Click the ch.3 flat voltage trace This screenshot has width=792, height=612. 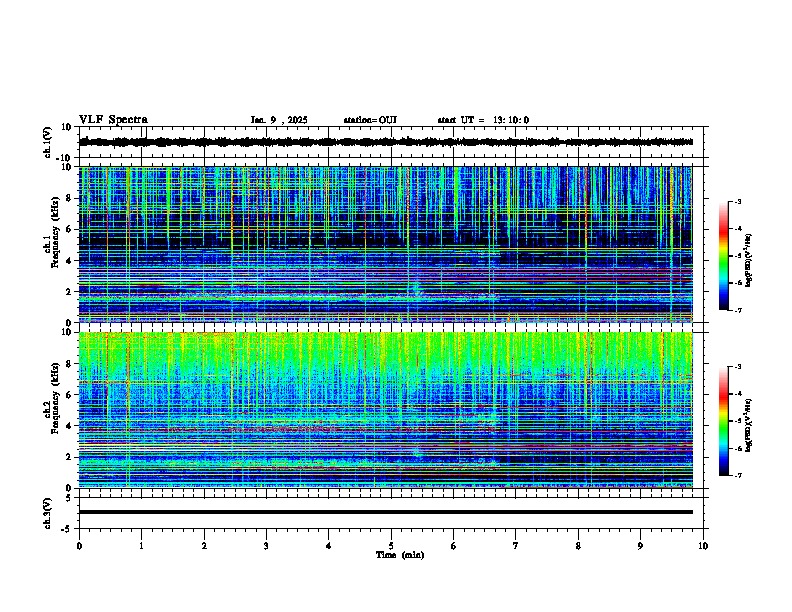(x=386, y=512)
